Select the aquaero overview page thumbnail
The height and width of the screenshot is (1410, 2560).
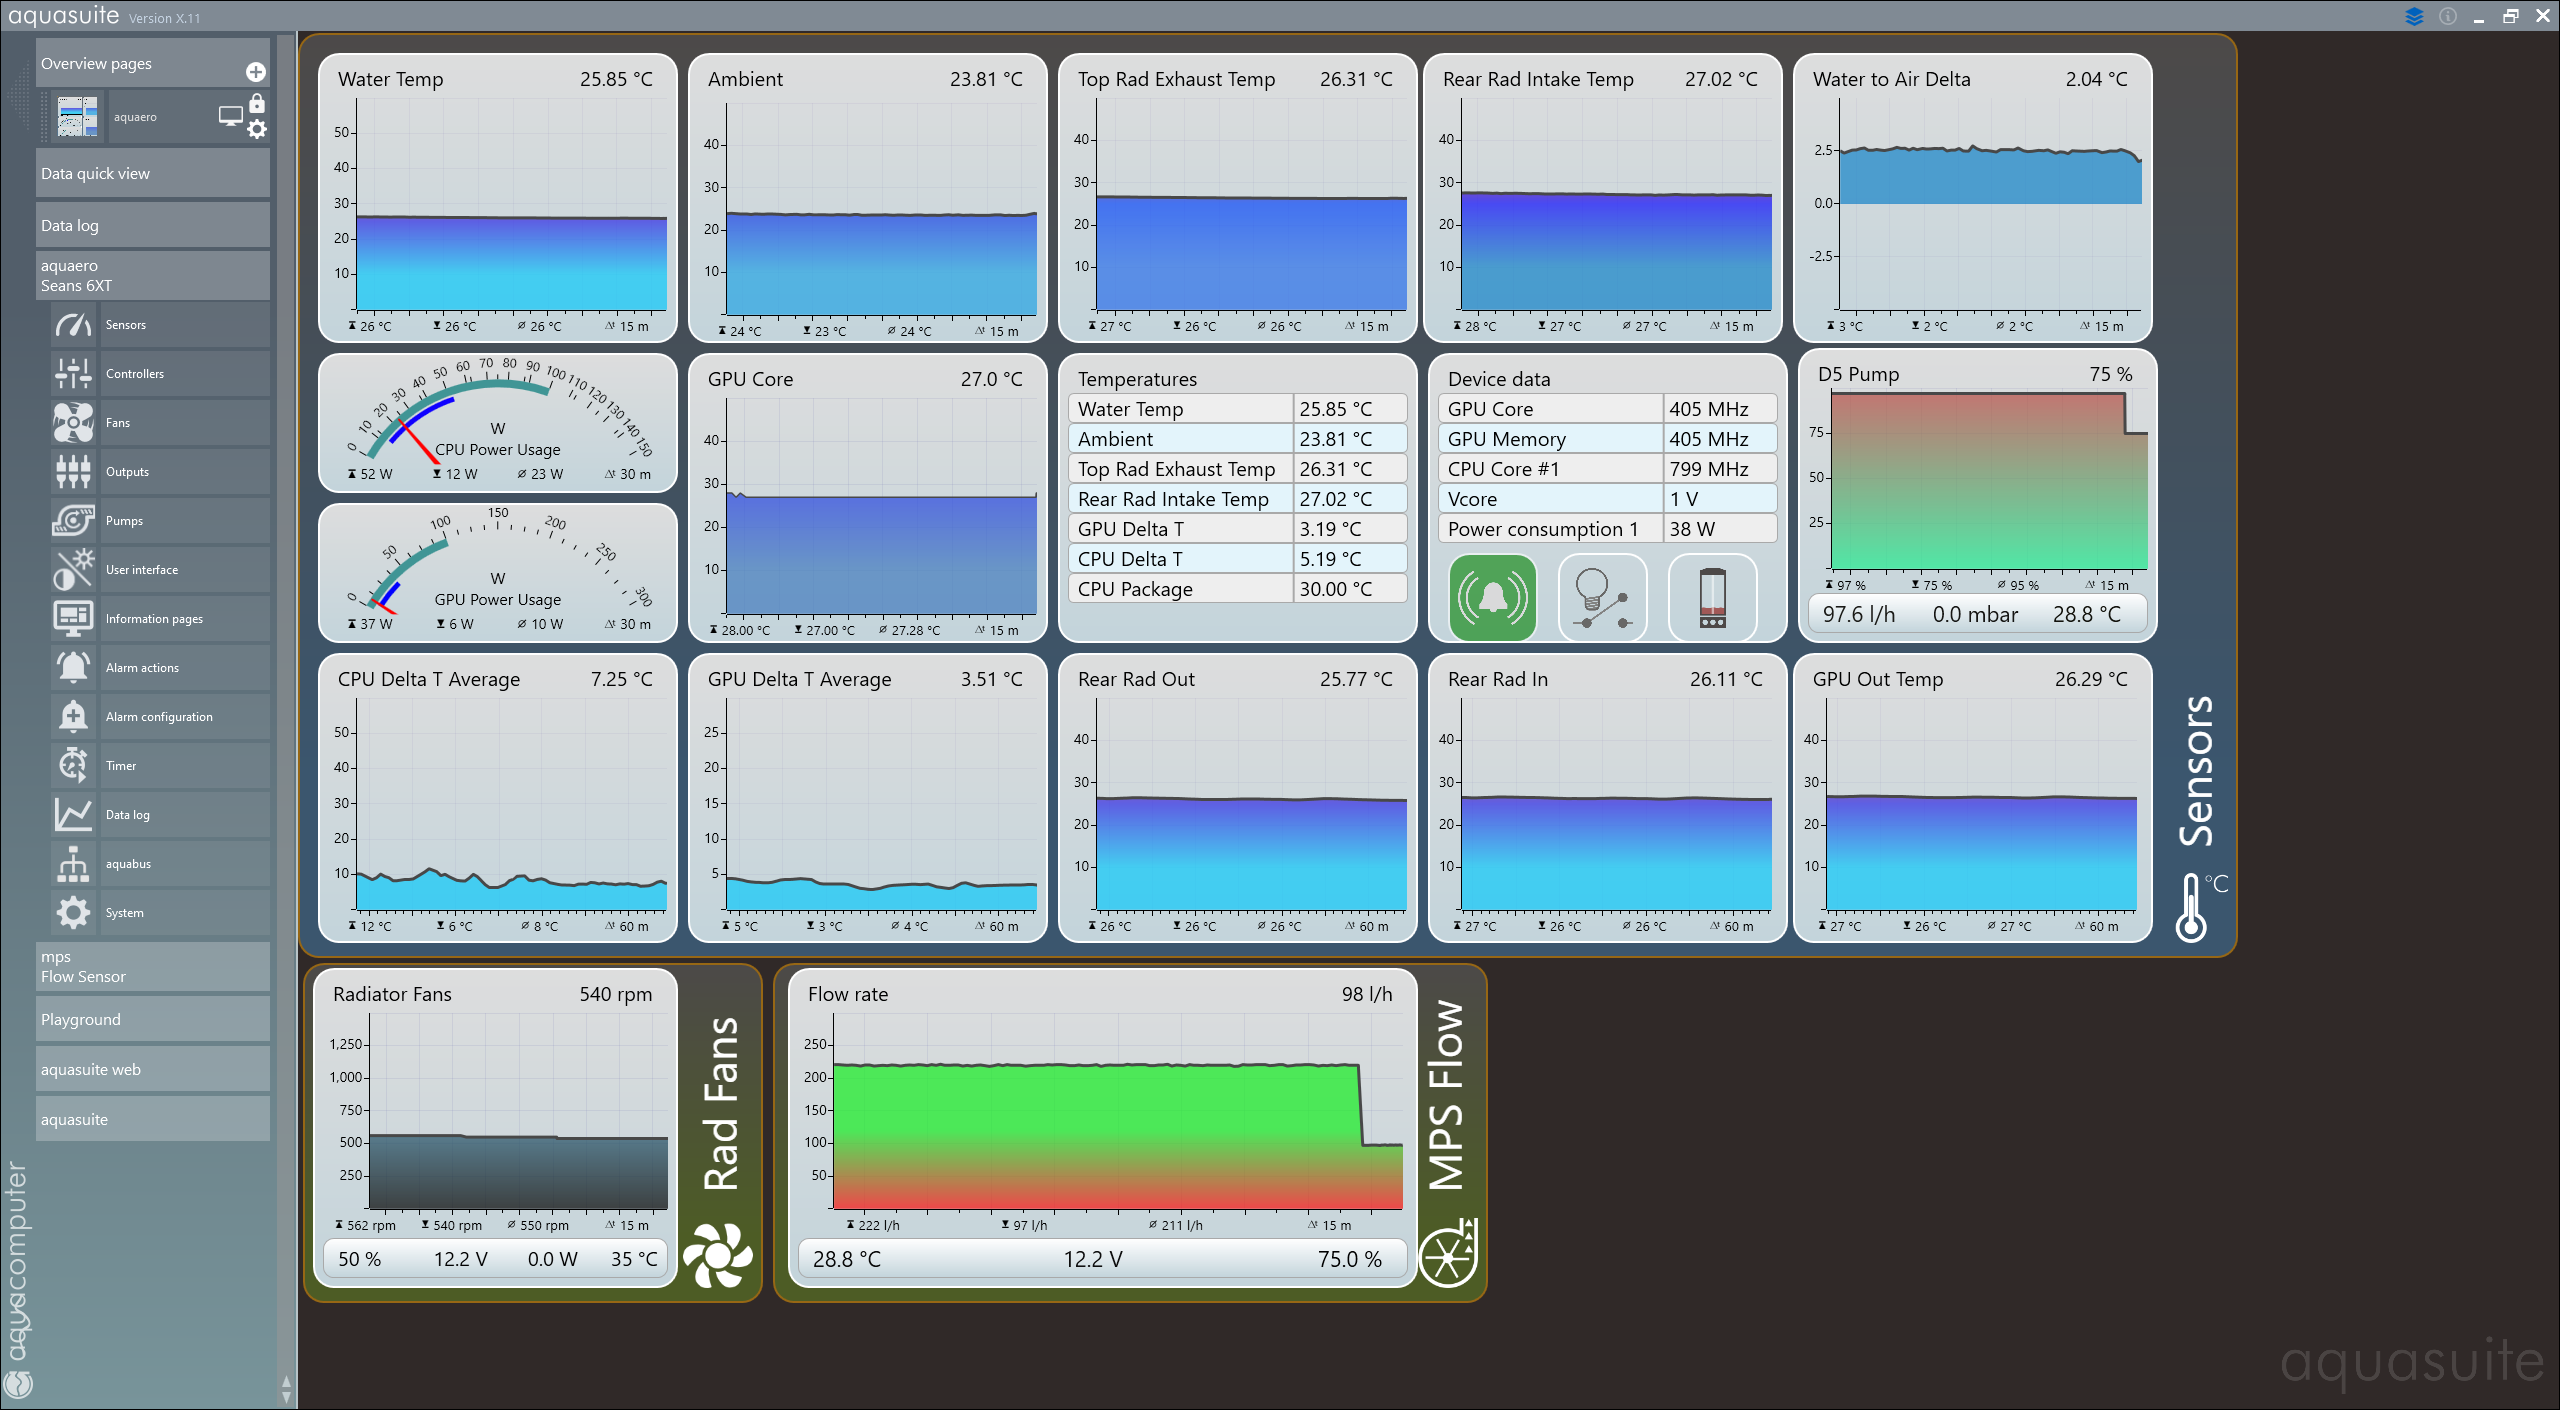point(77,117)
